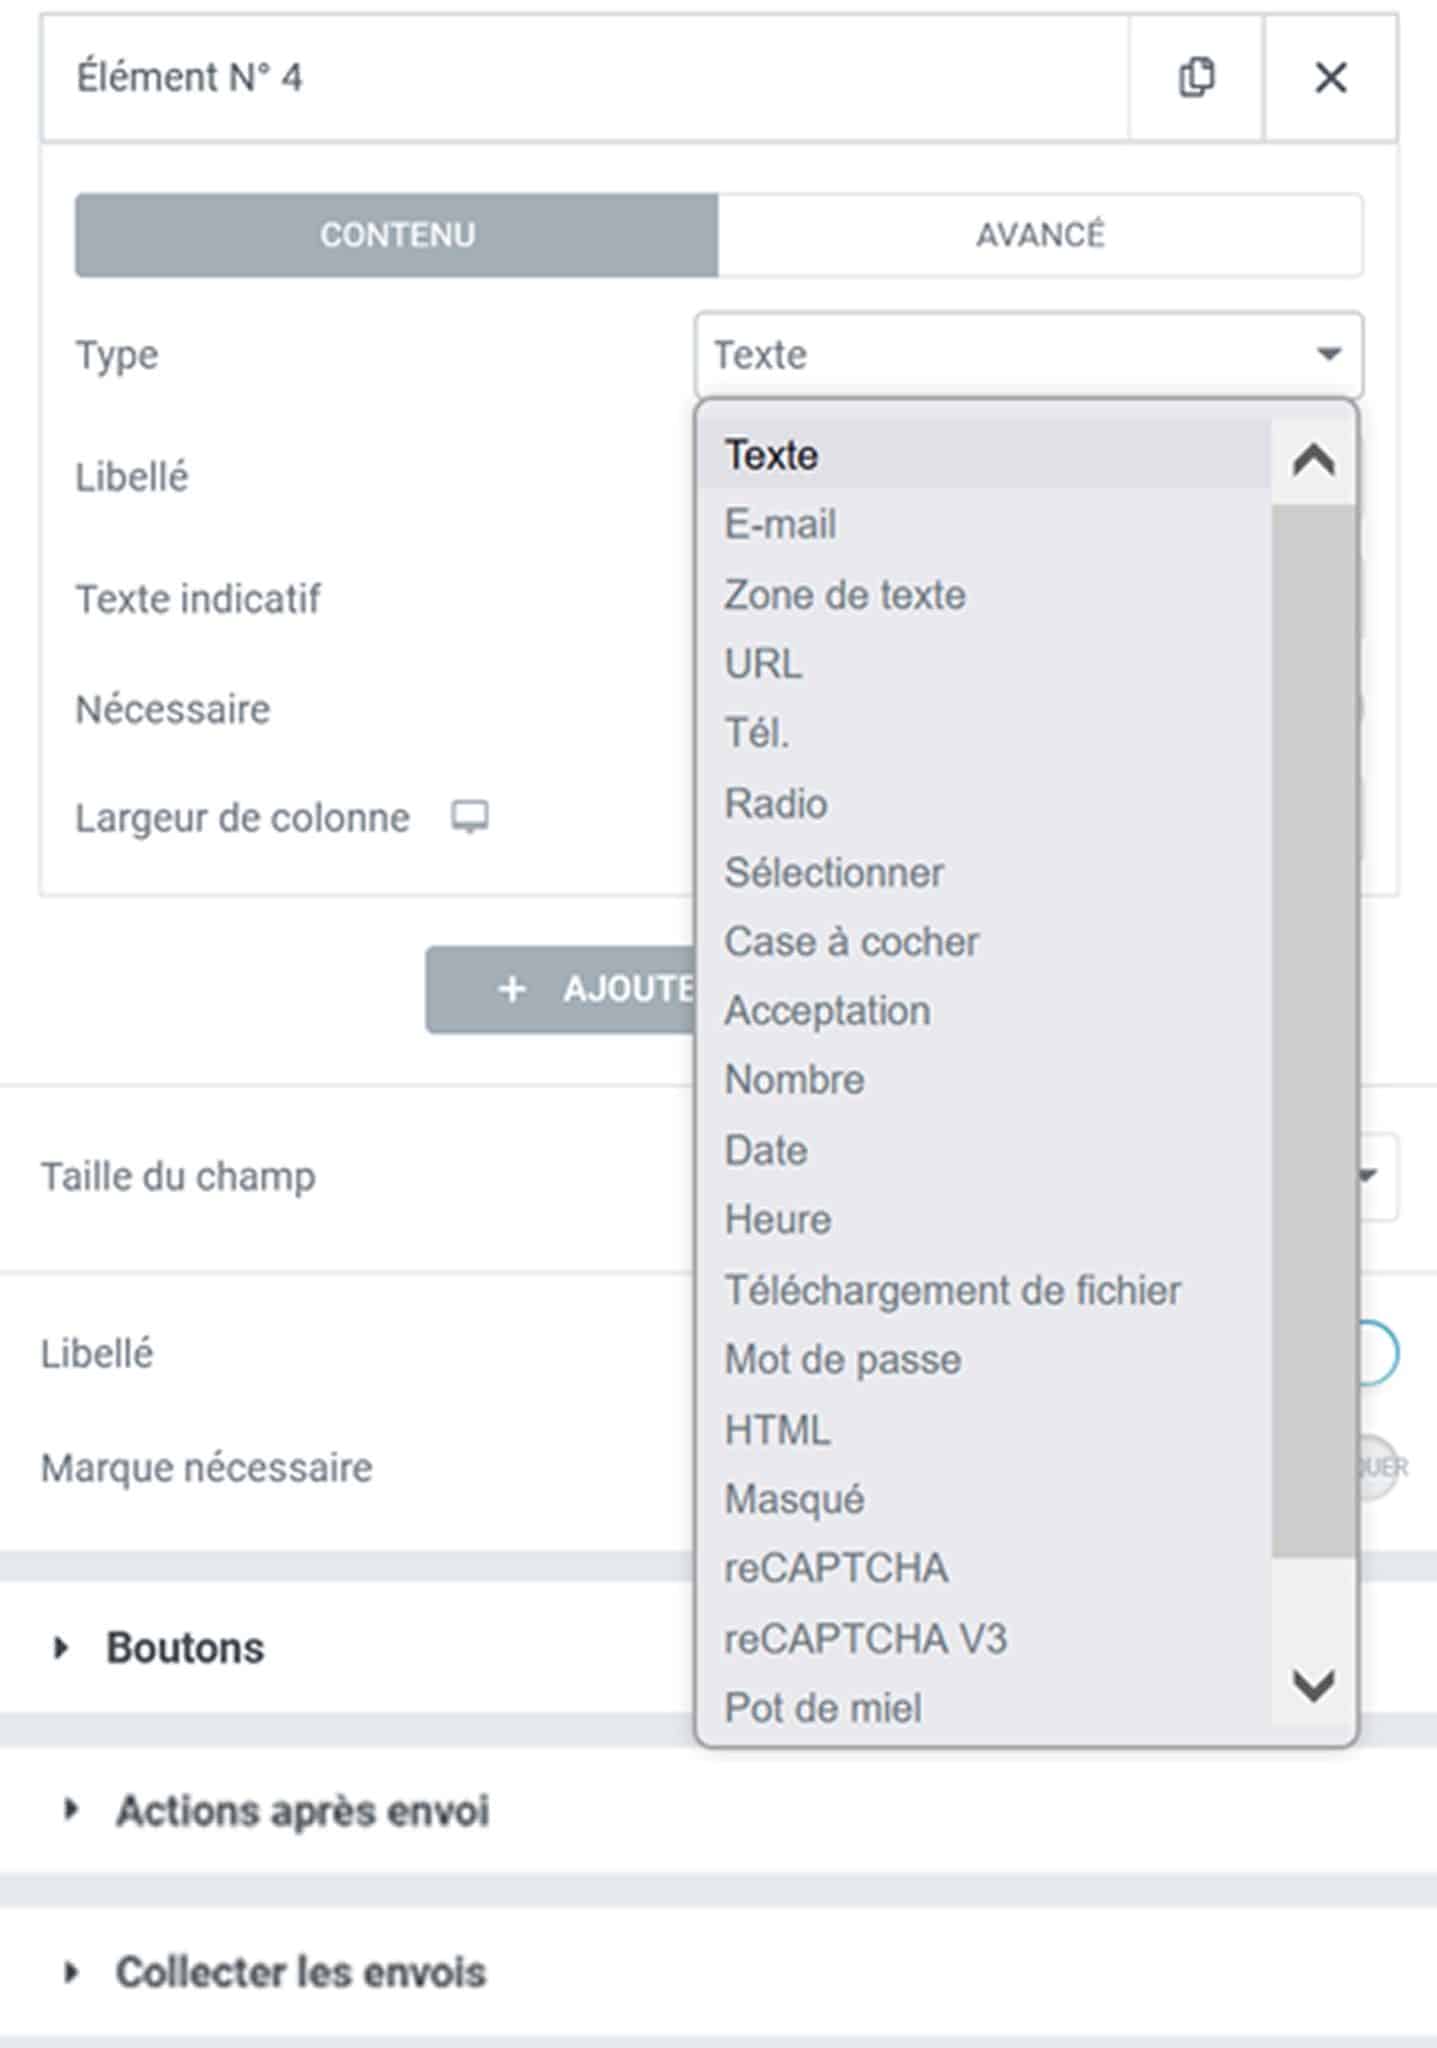Switch to the Contenu tab
The image size is (1437, 2048).
tap(397, 235)
